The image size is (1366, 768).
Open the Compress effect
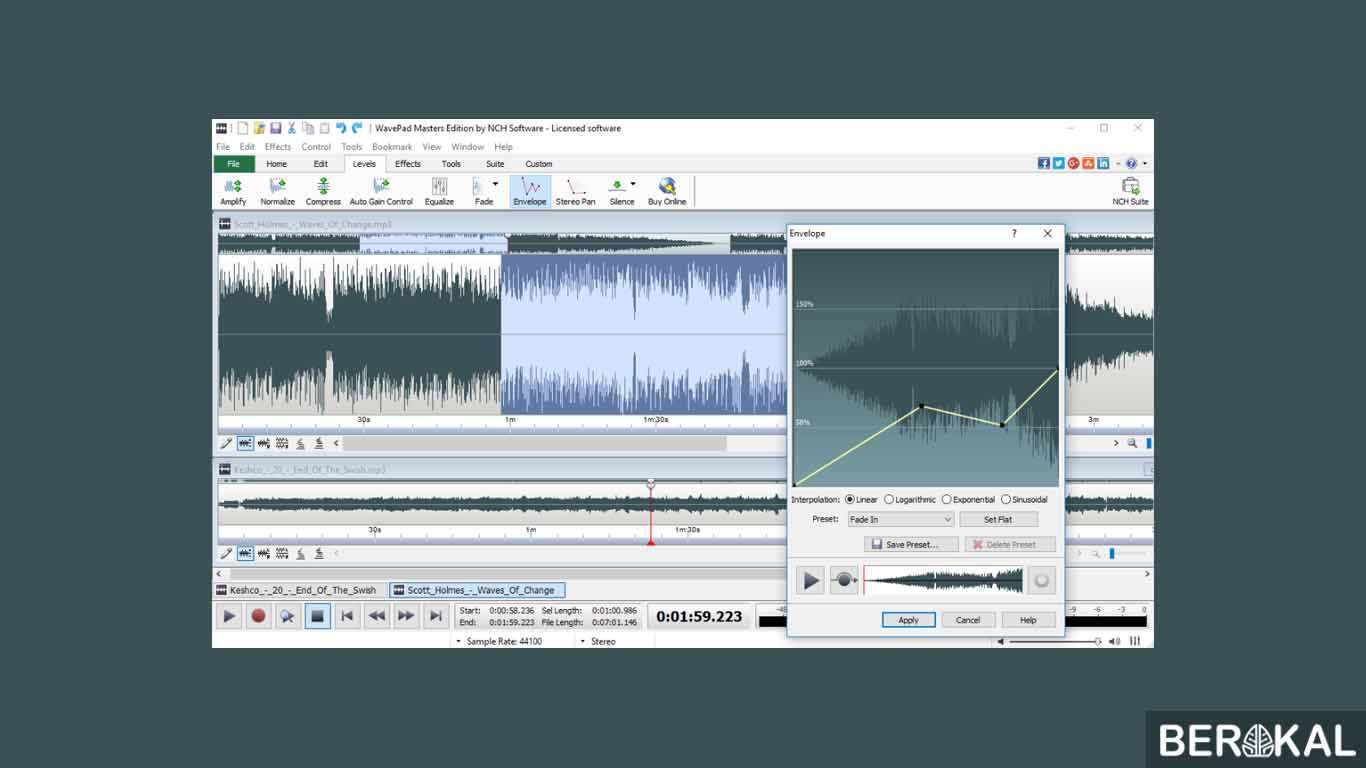323,192
